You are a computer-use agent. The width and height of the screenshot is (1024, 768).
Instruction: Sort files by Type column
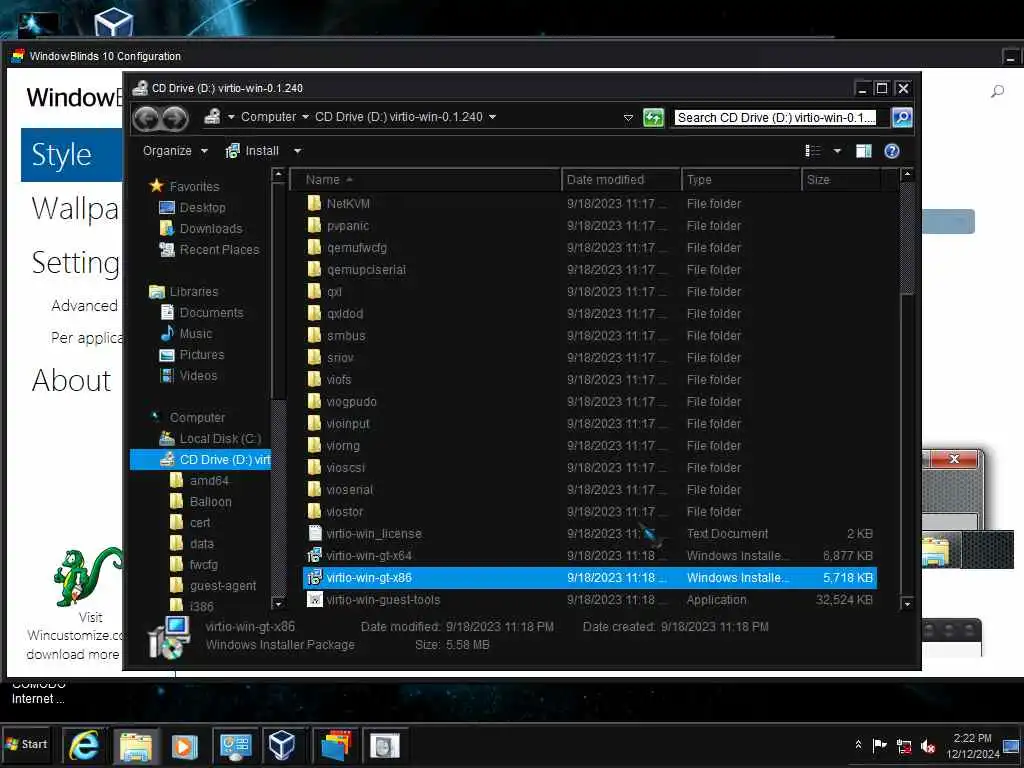[741, 180]
